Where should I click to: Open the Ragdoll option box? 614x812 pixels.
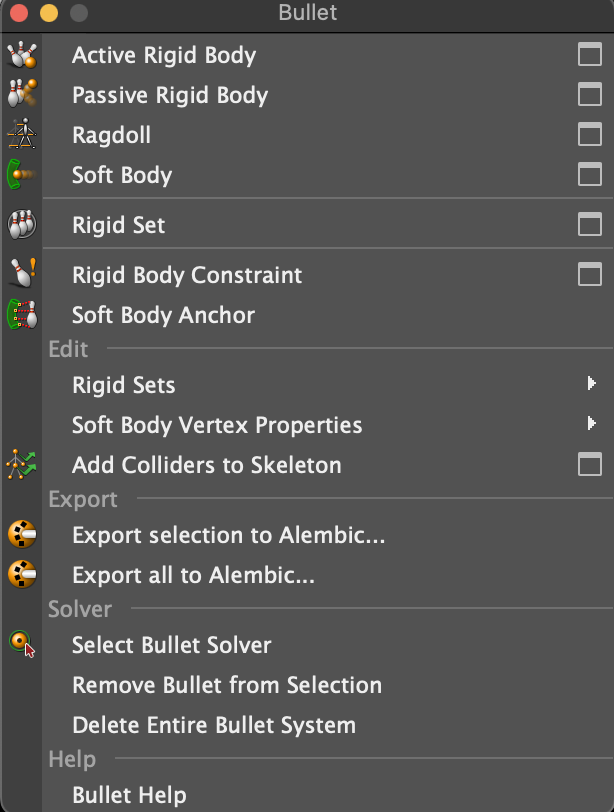(590, 134)
